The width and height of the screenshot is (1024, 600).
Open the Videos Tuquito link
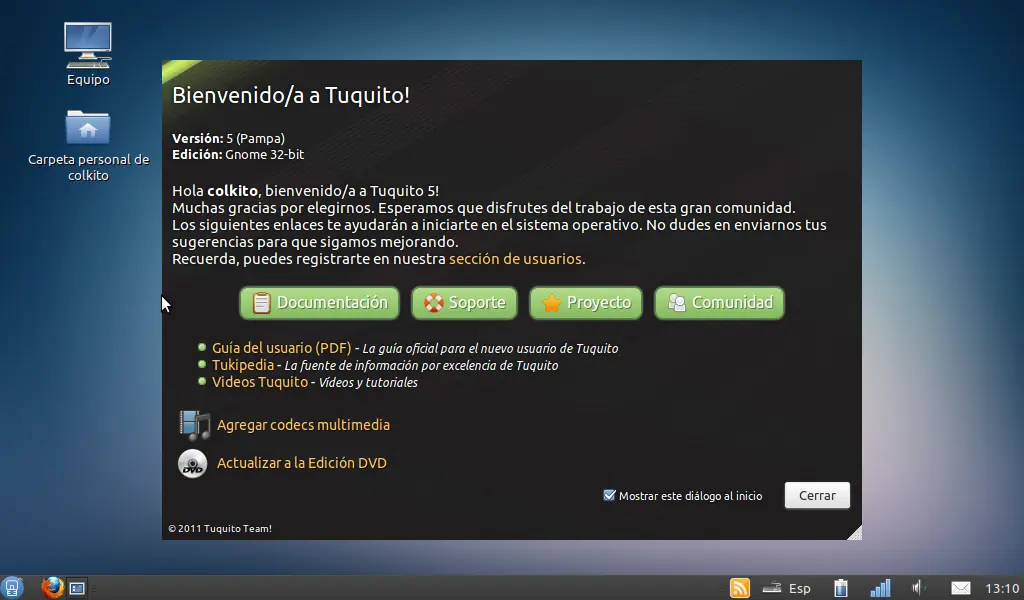point(260,382)
